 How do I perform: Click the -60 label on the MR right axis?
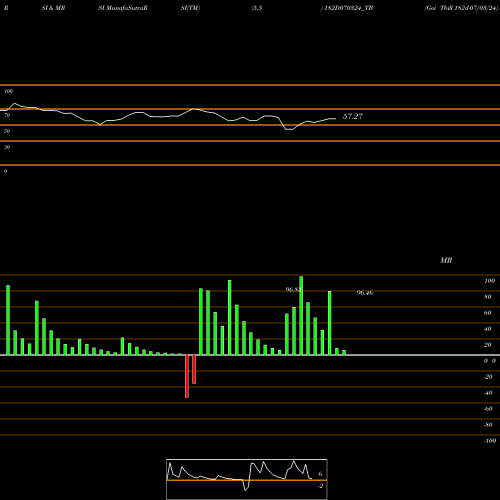pos(488,409)
